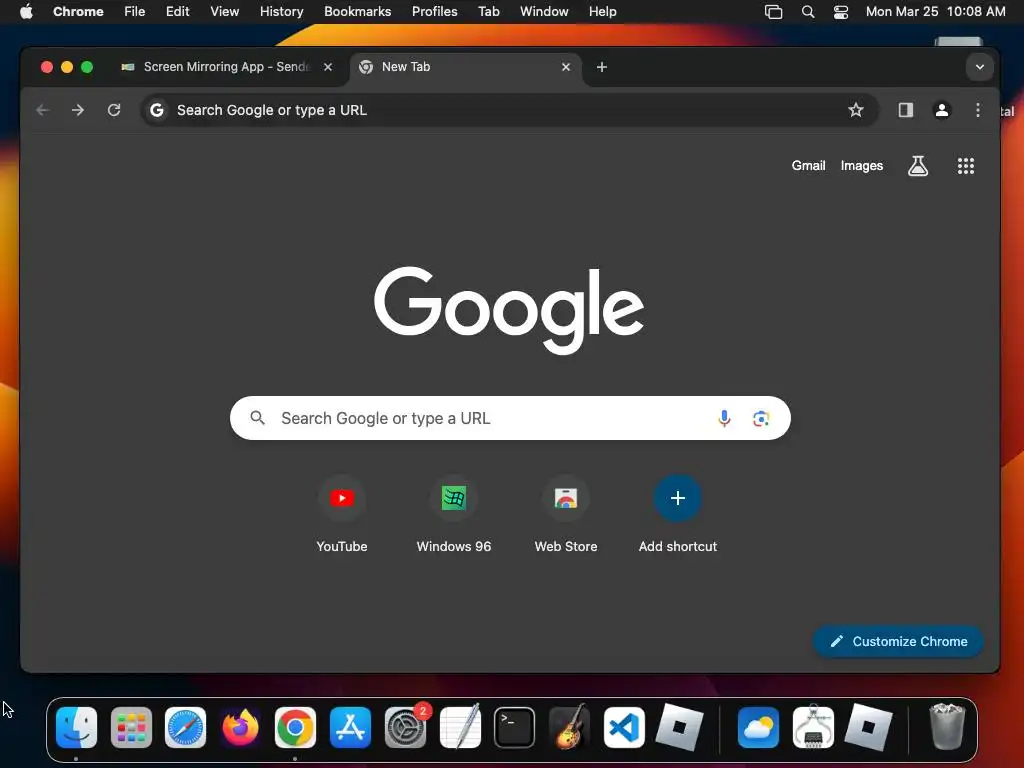
Task: Open the Chrome three-dot menu
Action: (977, 110)
